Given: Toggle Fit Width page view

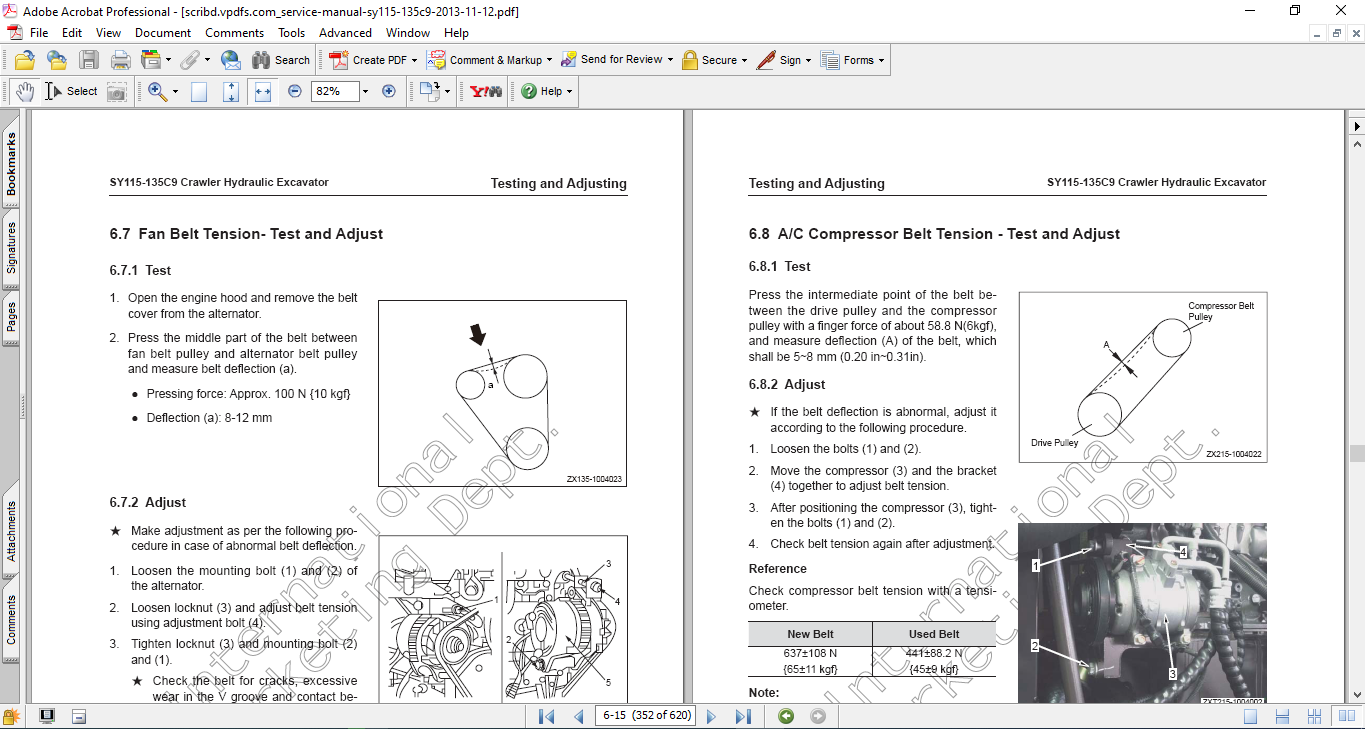Looking at the screenshot, I should pos(263,91).
